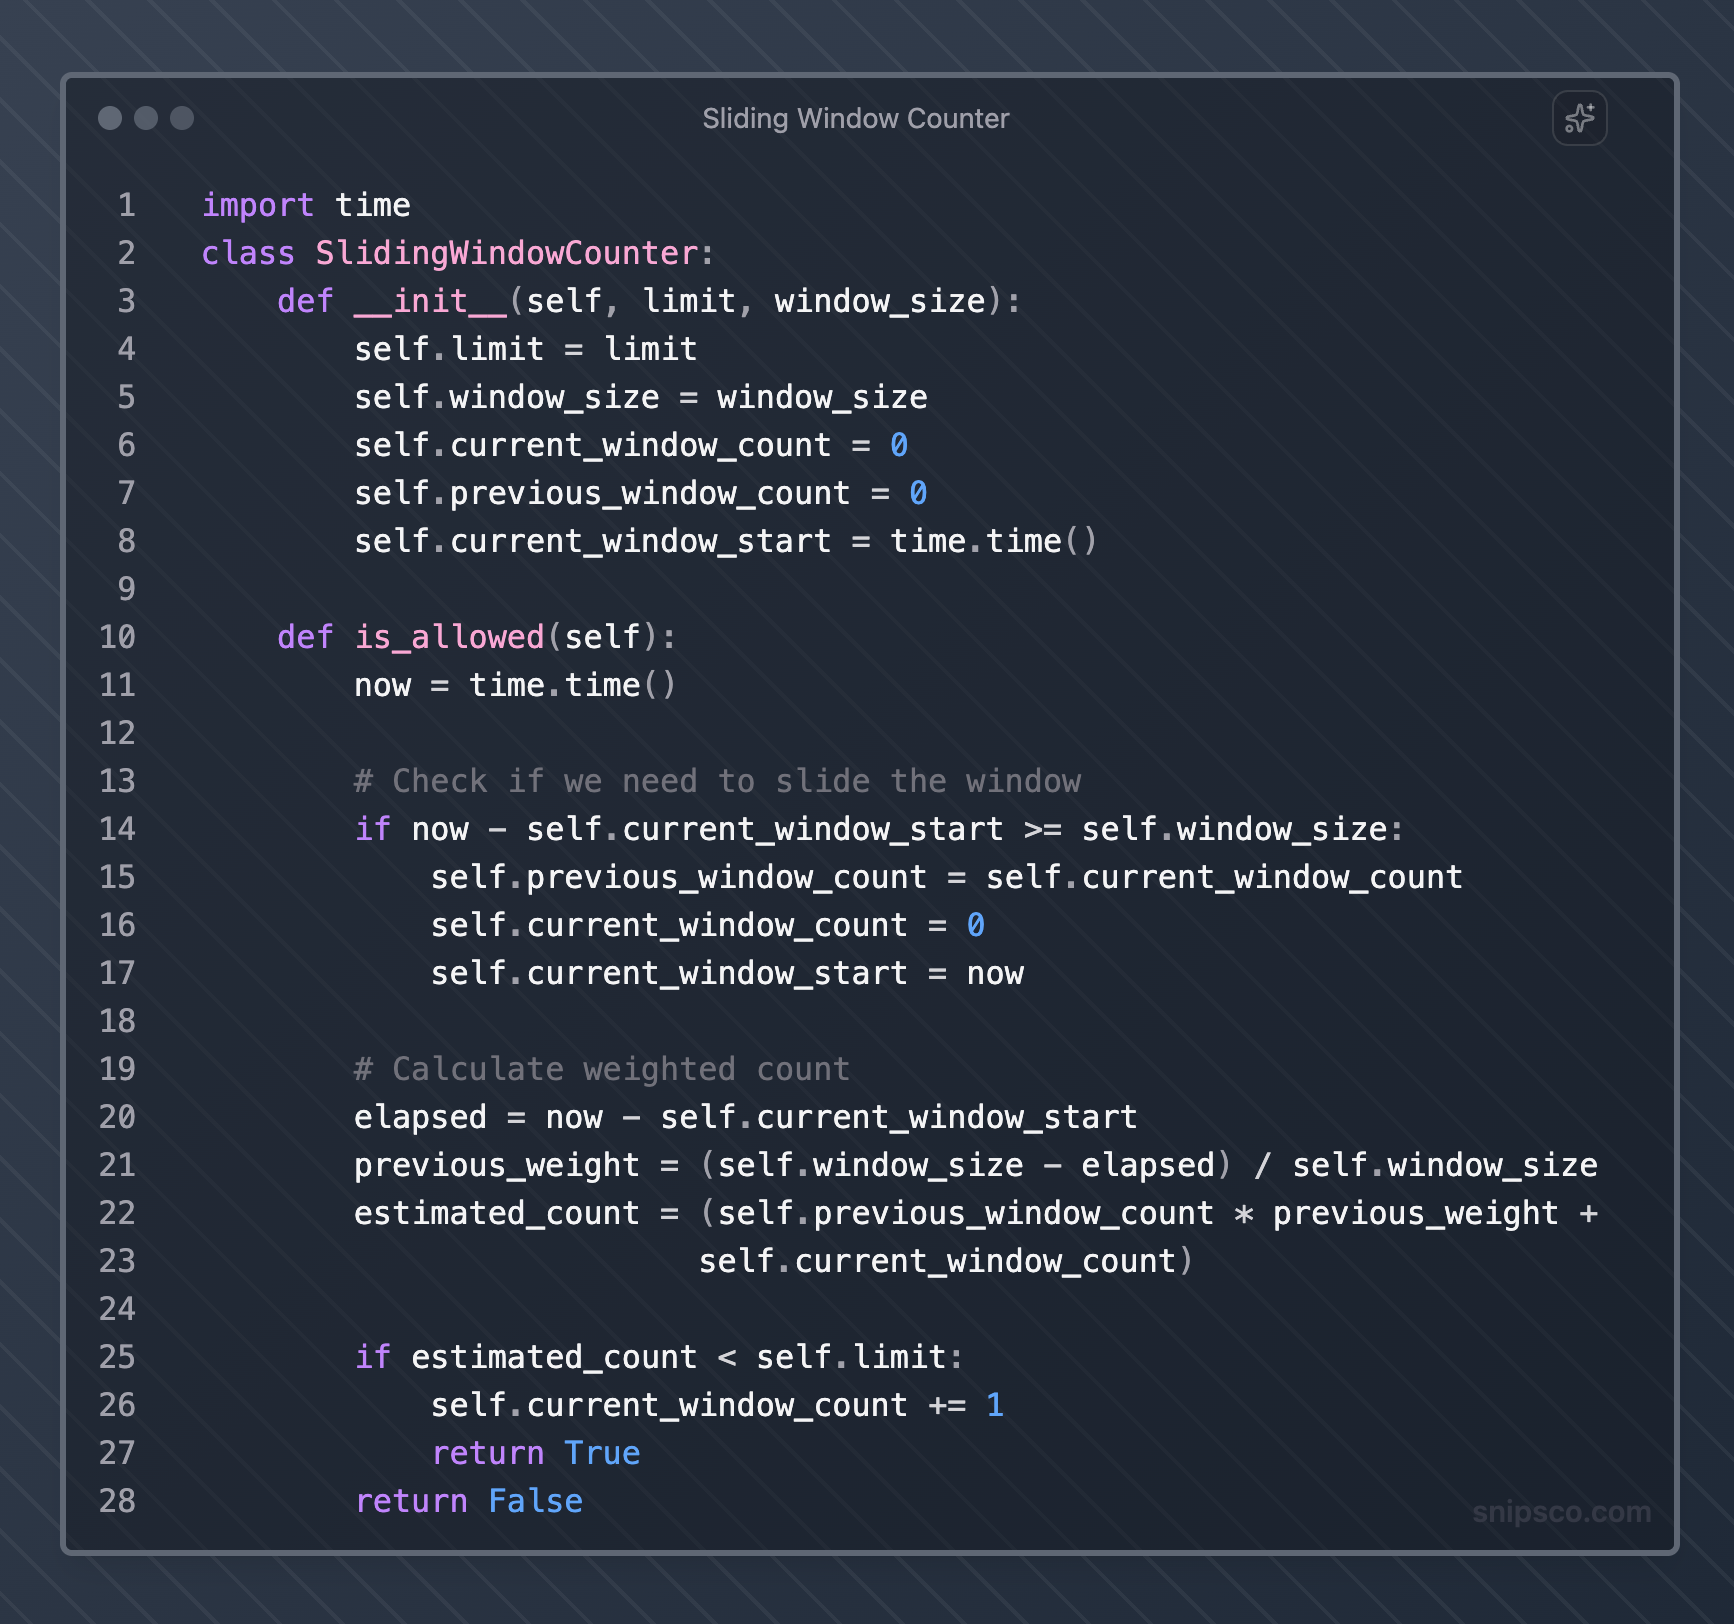Click the 'import' keyword on line 1

(x=258, y=205)
